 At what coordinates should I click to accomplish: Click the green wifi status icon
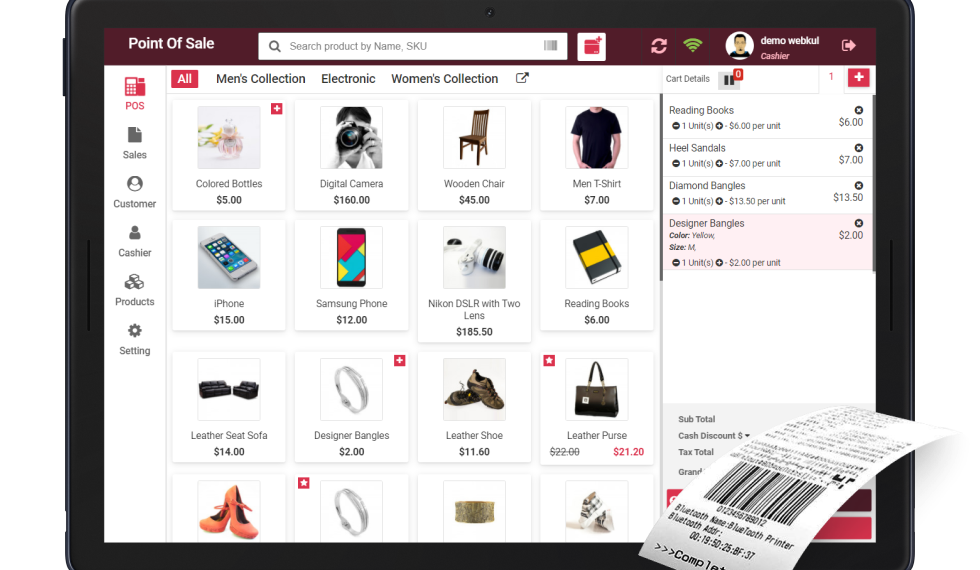(x=692, y=45)
